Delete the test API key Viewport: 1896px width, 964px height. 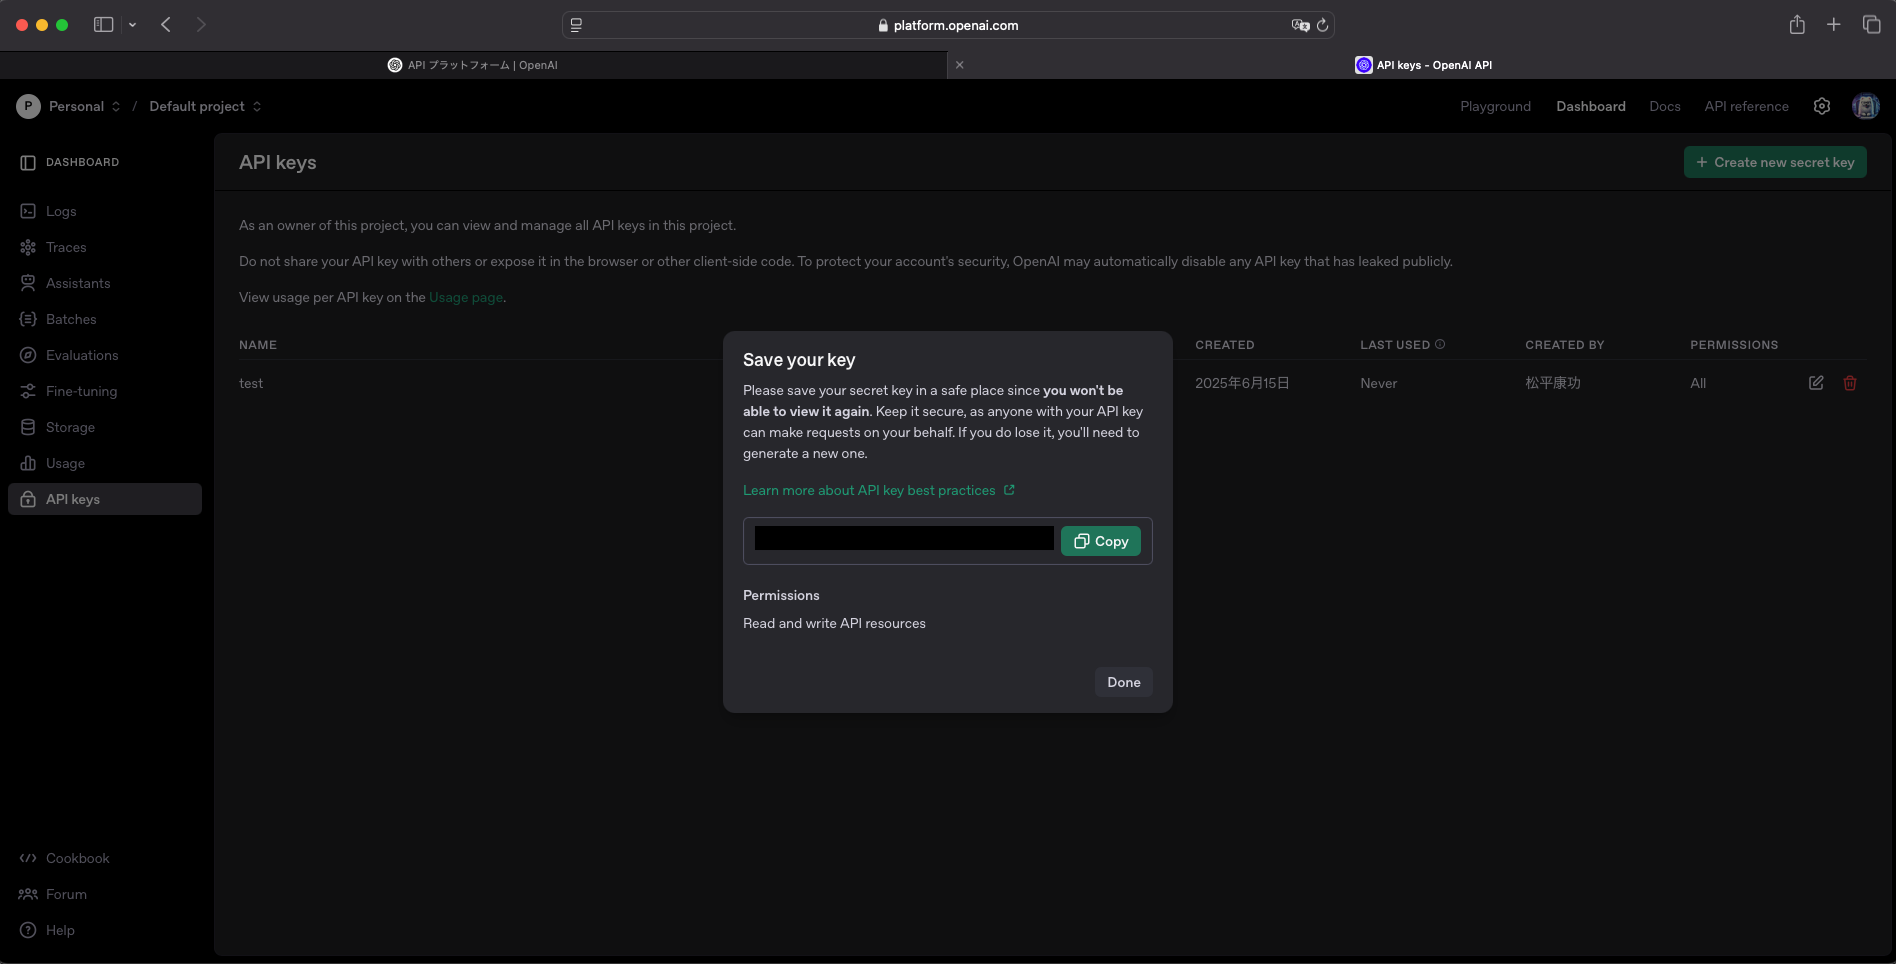point(1850,383)
